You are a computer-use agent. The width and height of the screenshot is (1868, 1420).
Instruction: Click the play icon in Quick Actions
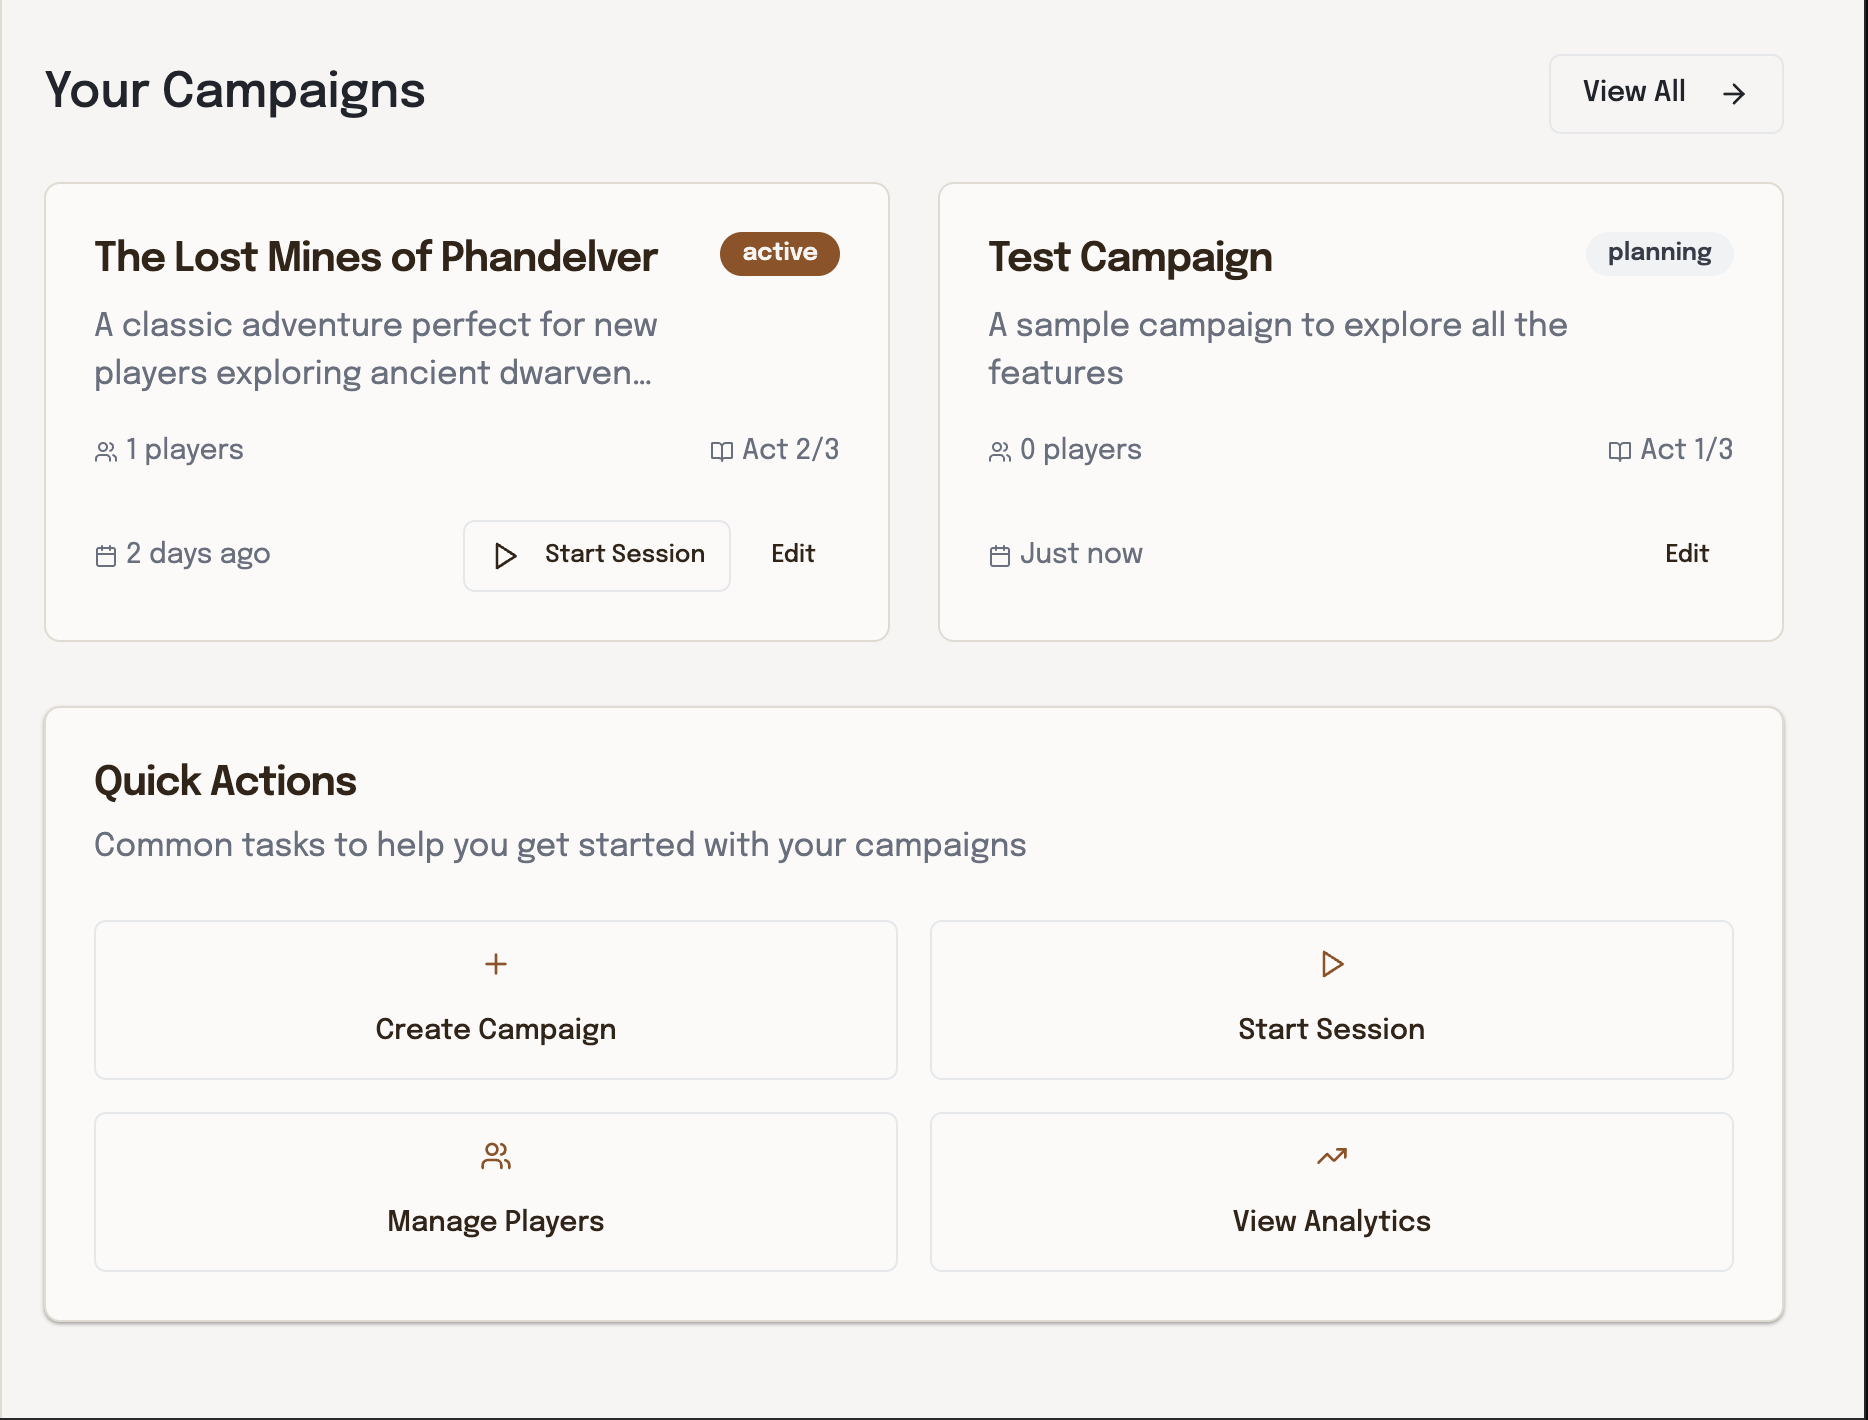[x=1332, y=964]
